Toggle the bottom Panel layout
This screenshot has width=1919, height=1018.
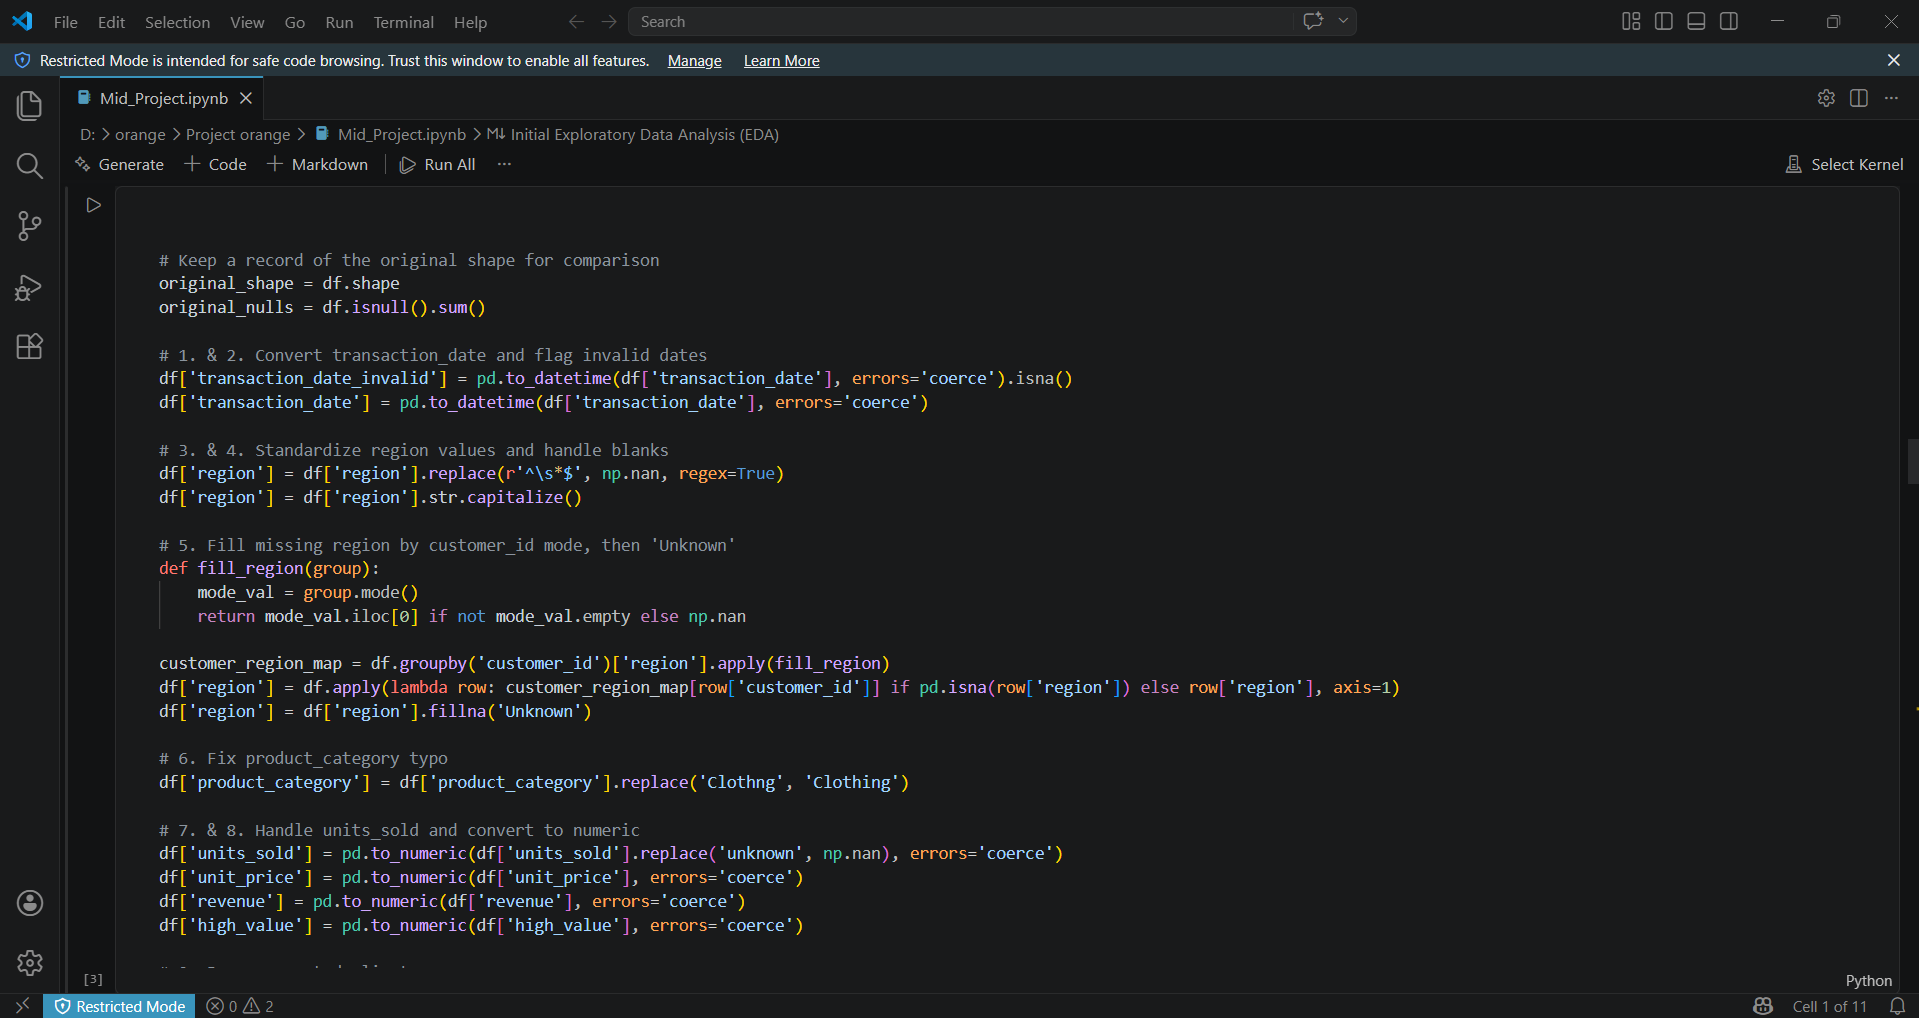pos(1696,21)
